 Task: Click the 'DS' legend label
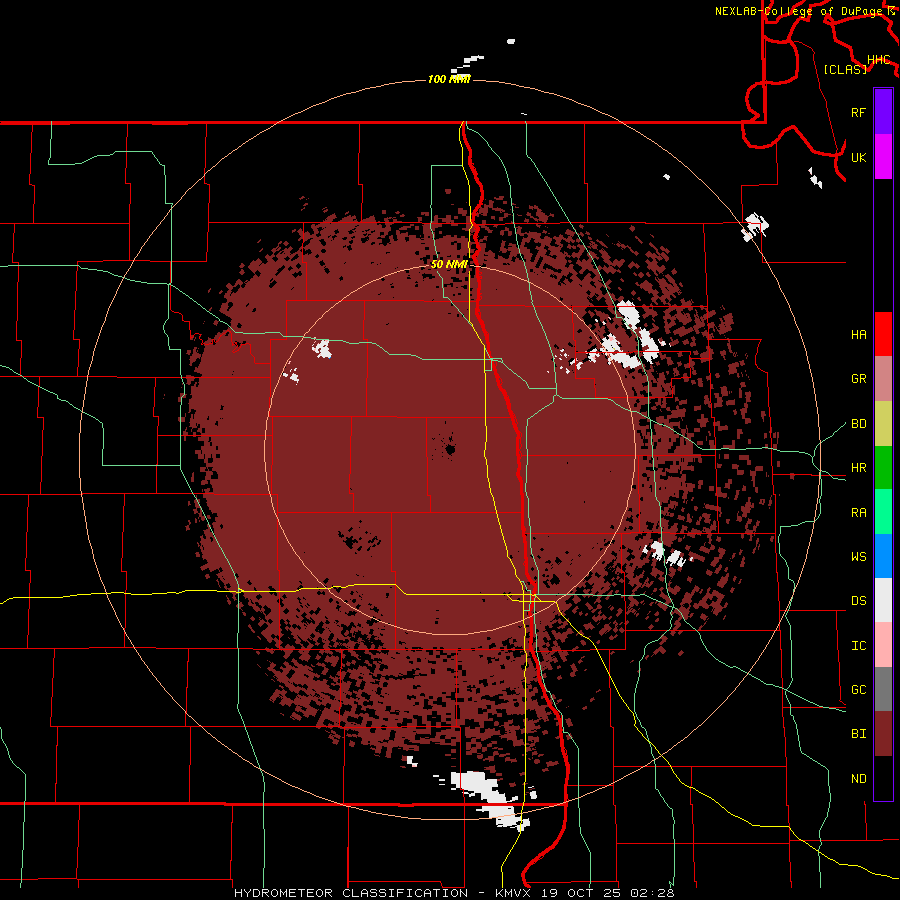[858, 601]
